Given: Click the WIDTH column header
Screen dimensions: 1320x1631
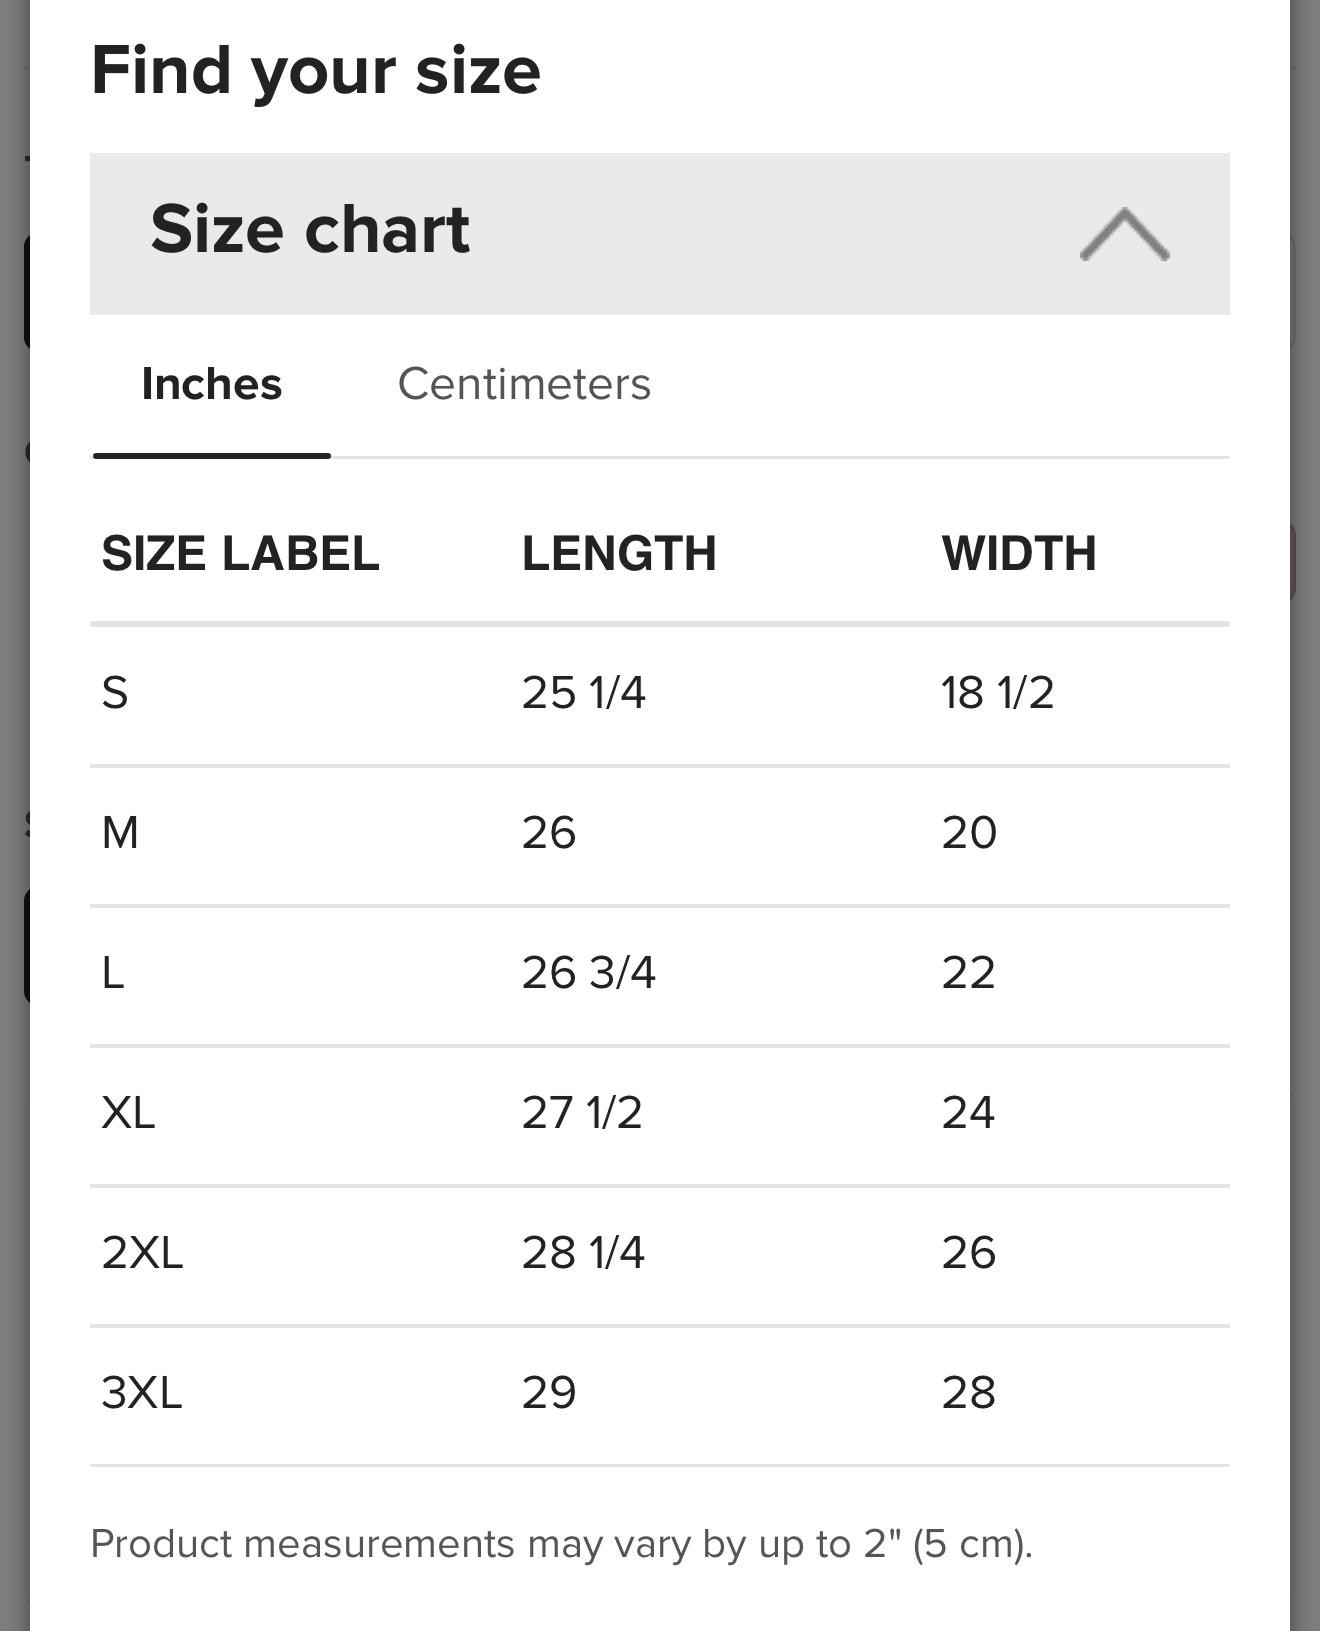Looking at the screenshot, I should [1019, 553].
